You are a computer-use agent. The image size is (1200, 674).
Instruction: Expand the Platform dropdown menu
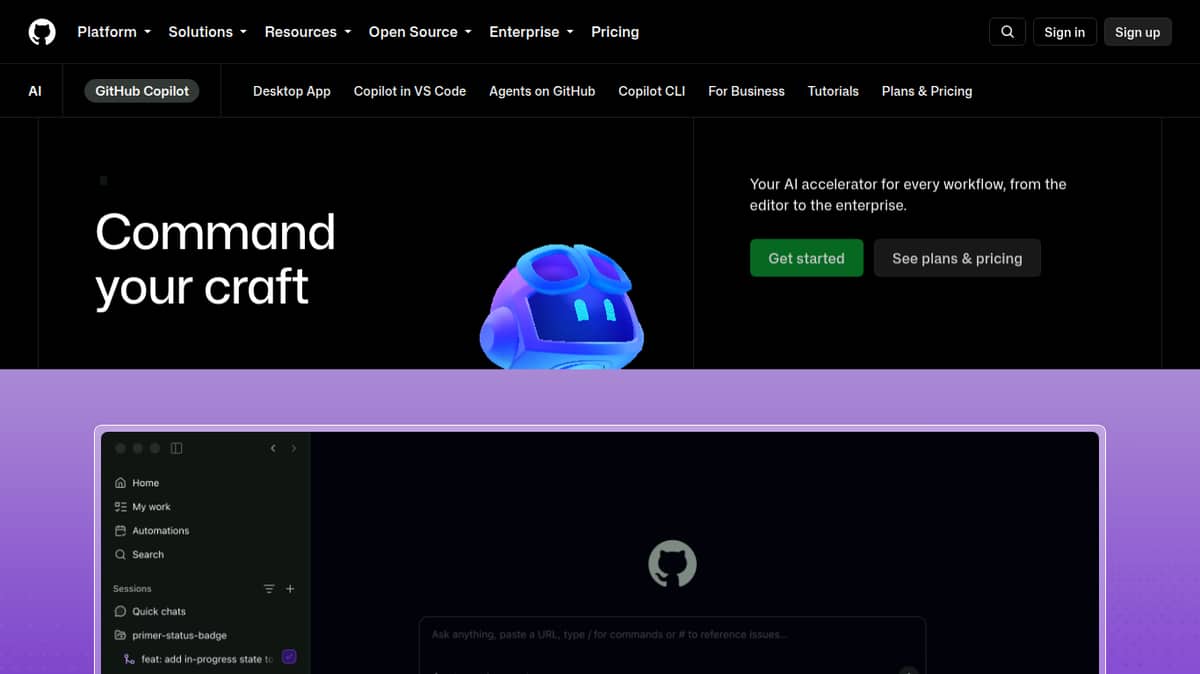click(114, 32)
